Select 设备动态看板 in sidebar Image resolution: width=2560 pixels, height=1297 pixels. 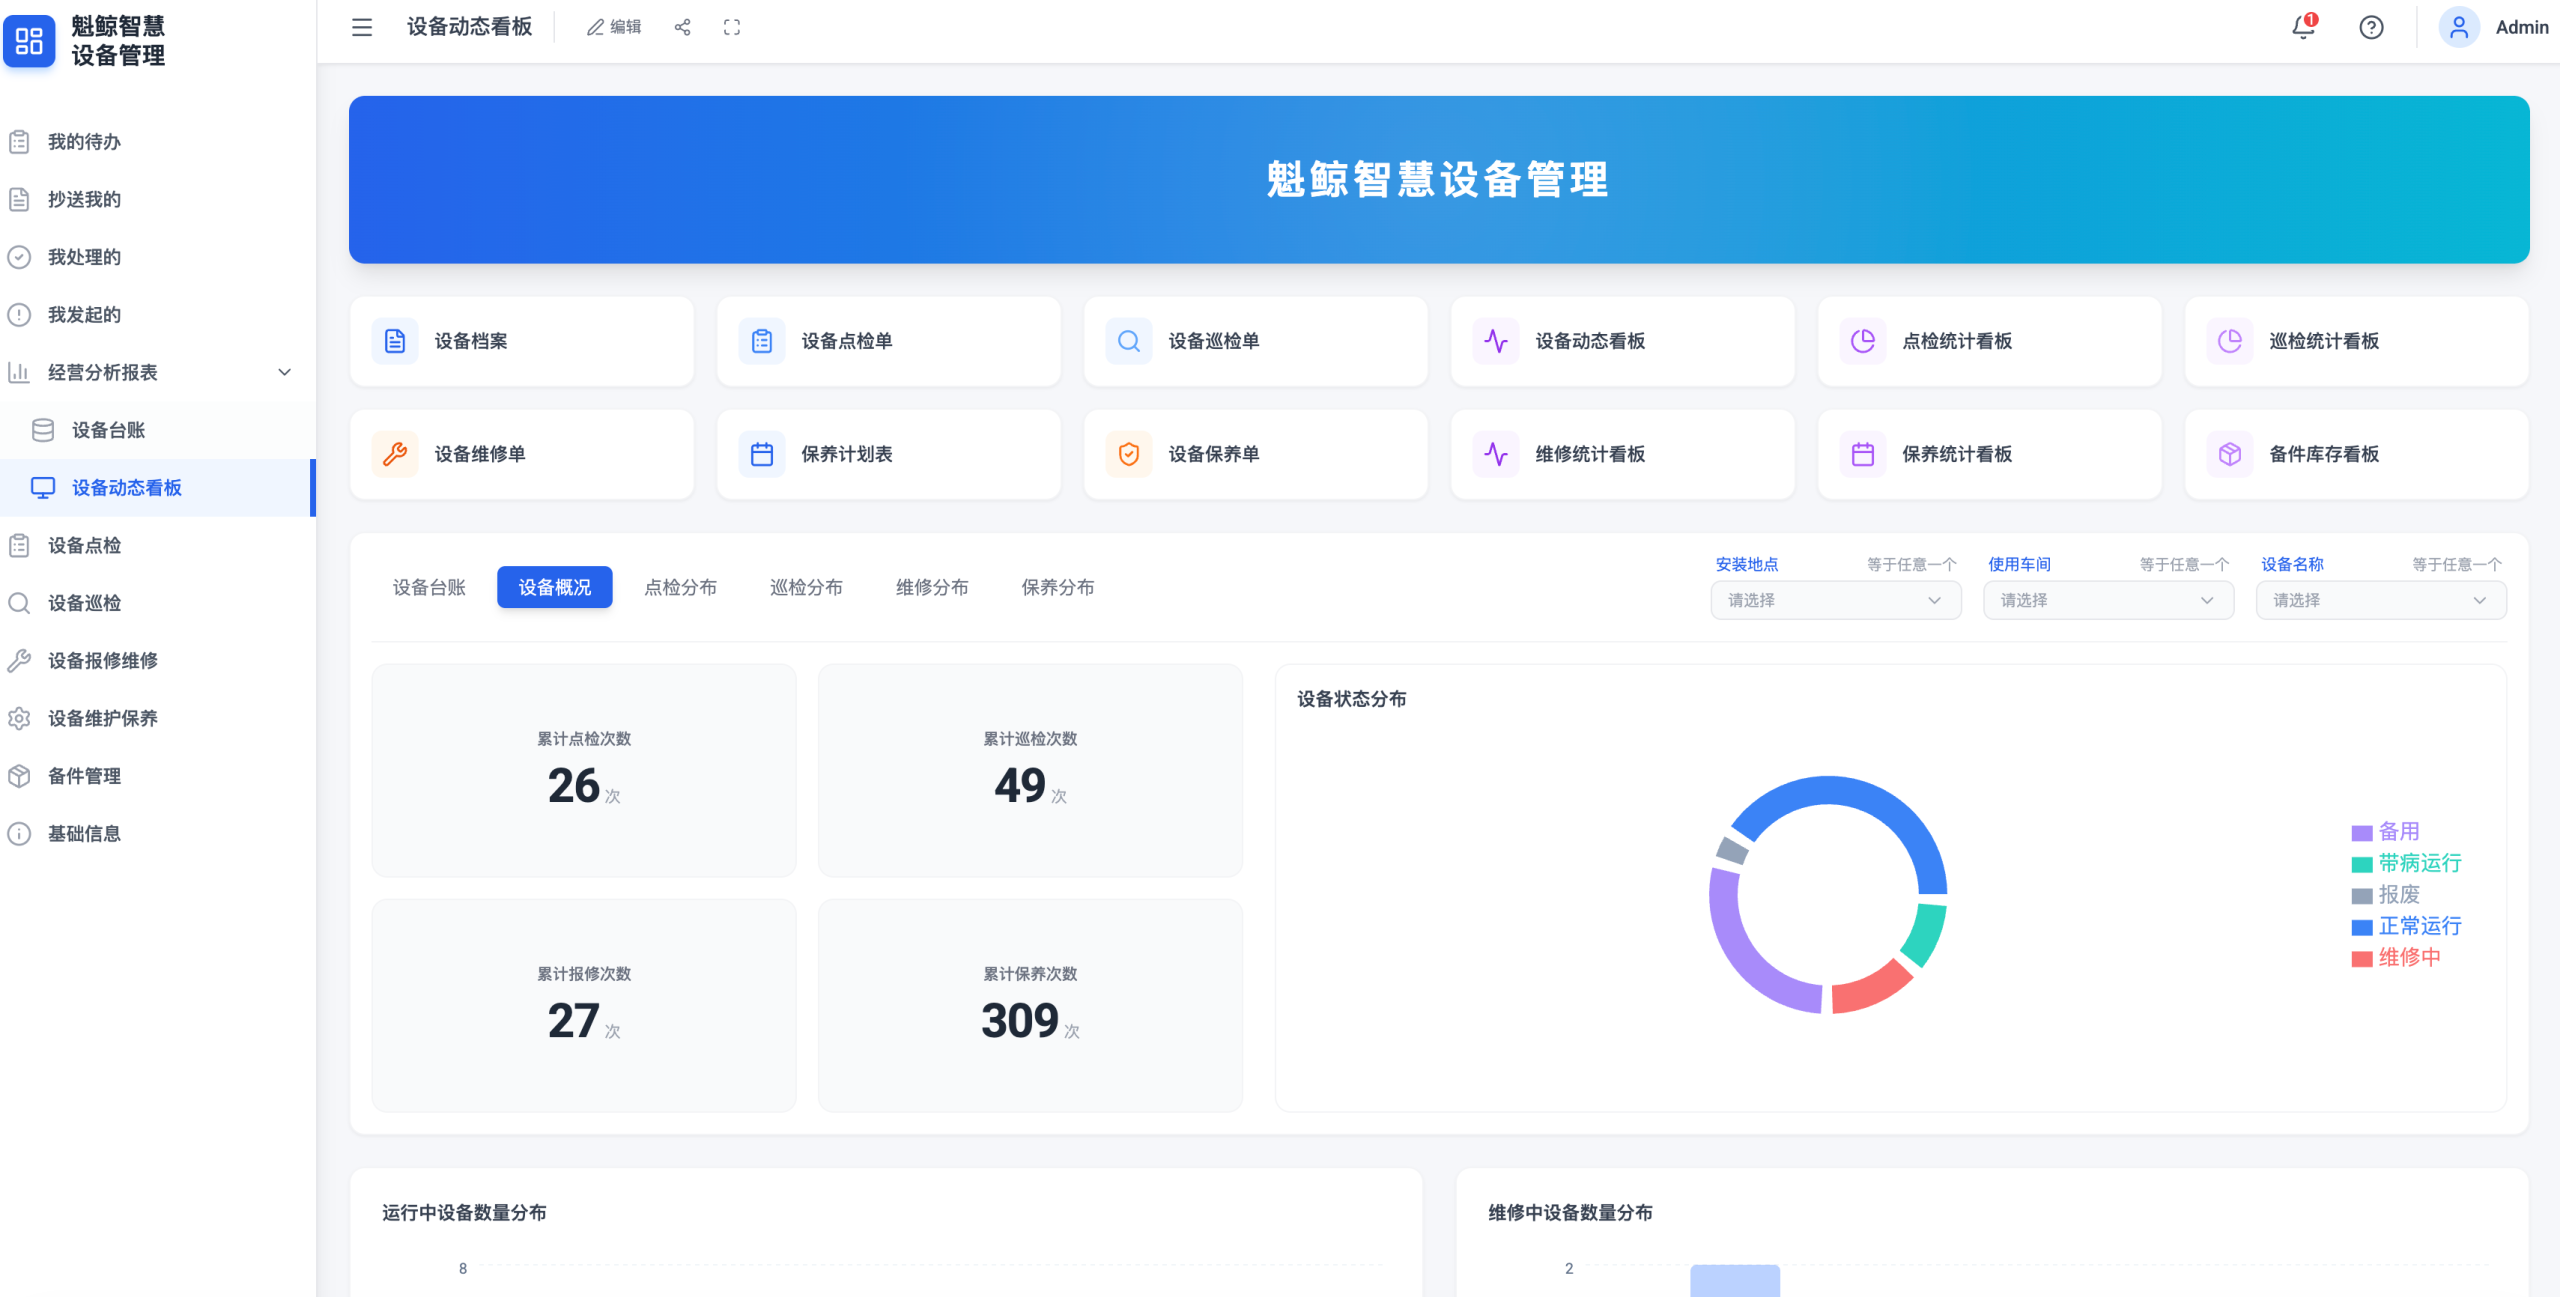[157, 488]
